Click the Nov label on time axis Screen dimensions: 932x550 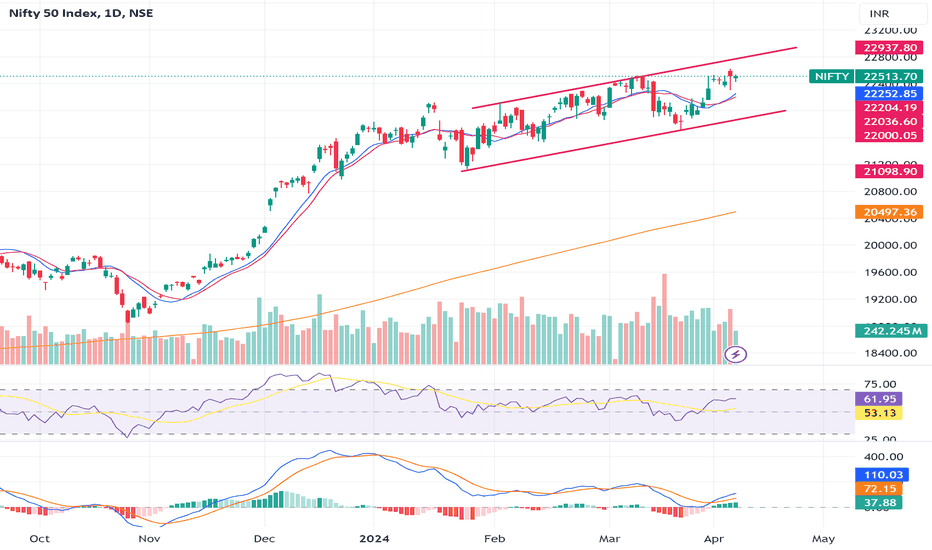click(x=149, y=539)
